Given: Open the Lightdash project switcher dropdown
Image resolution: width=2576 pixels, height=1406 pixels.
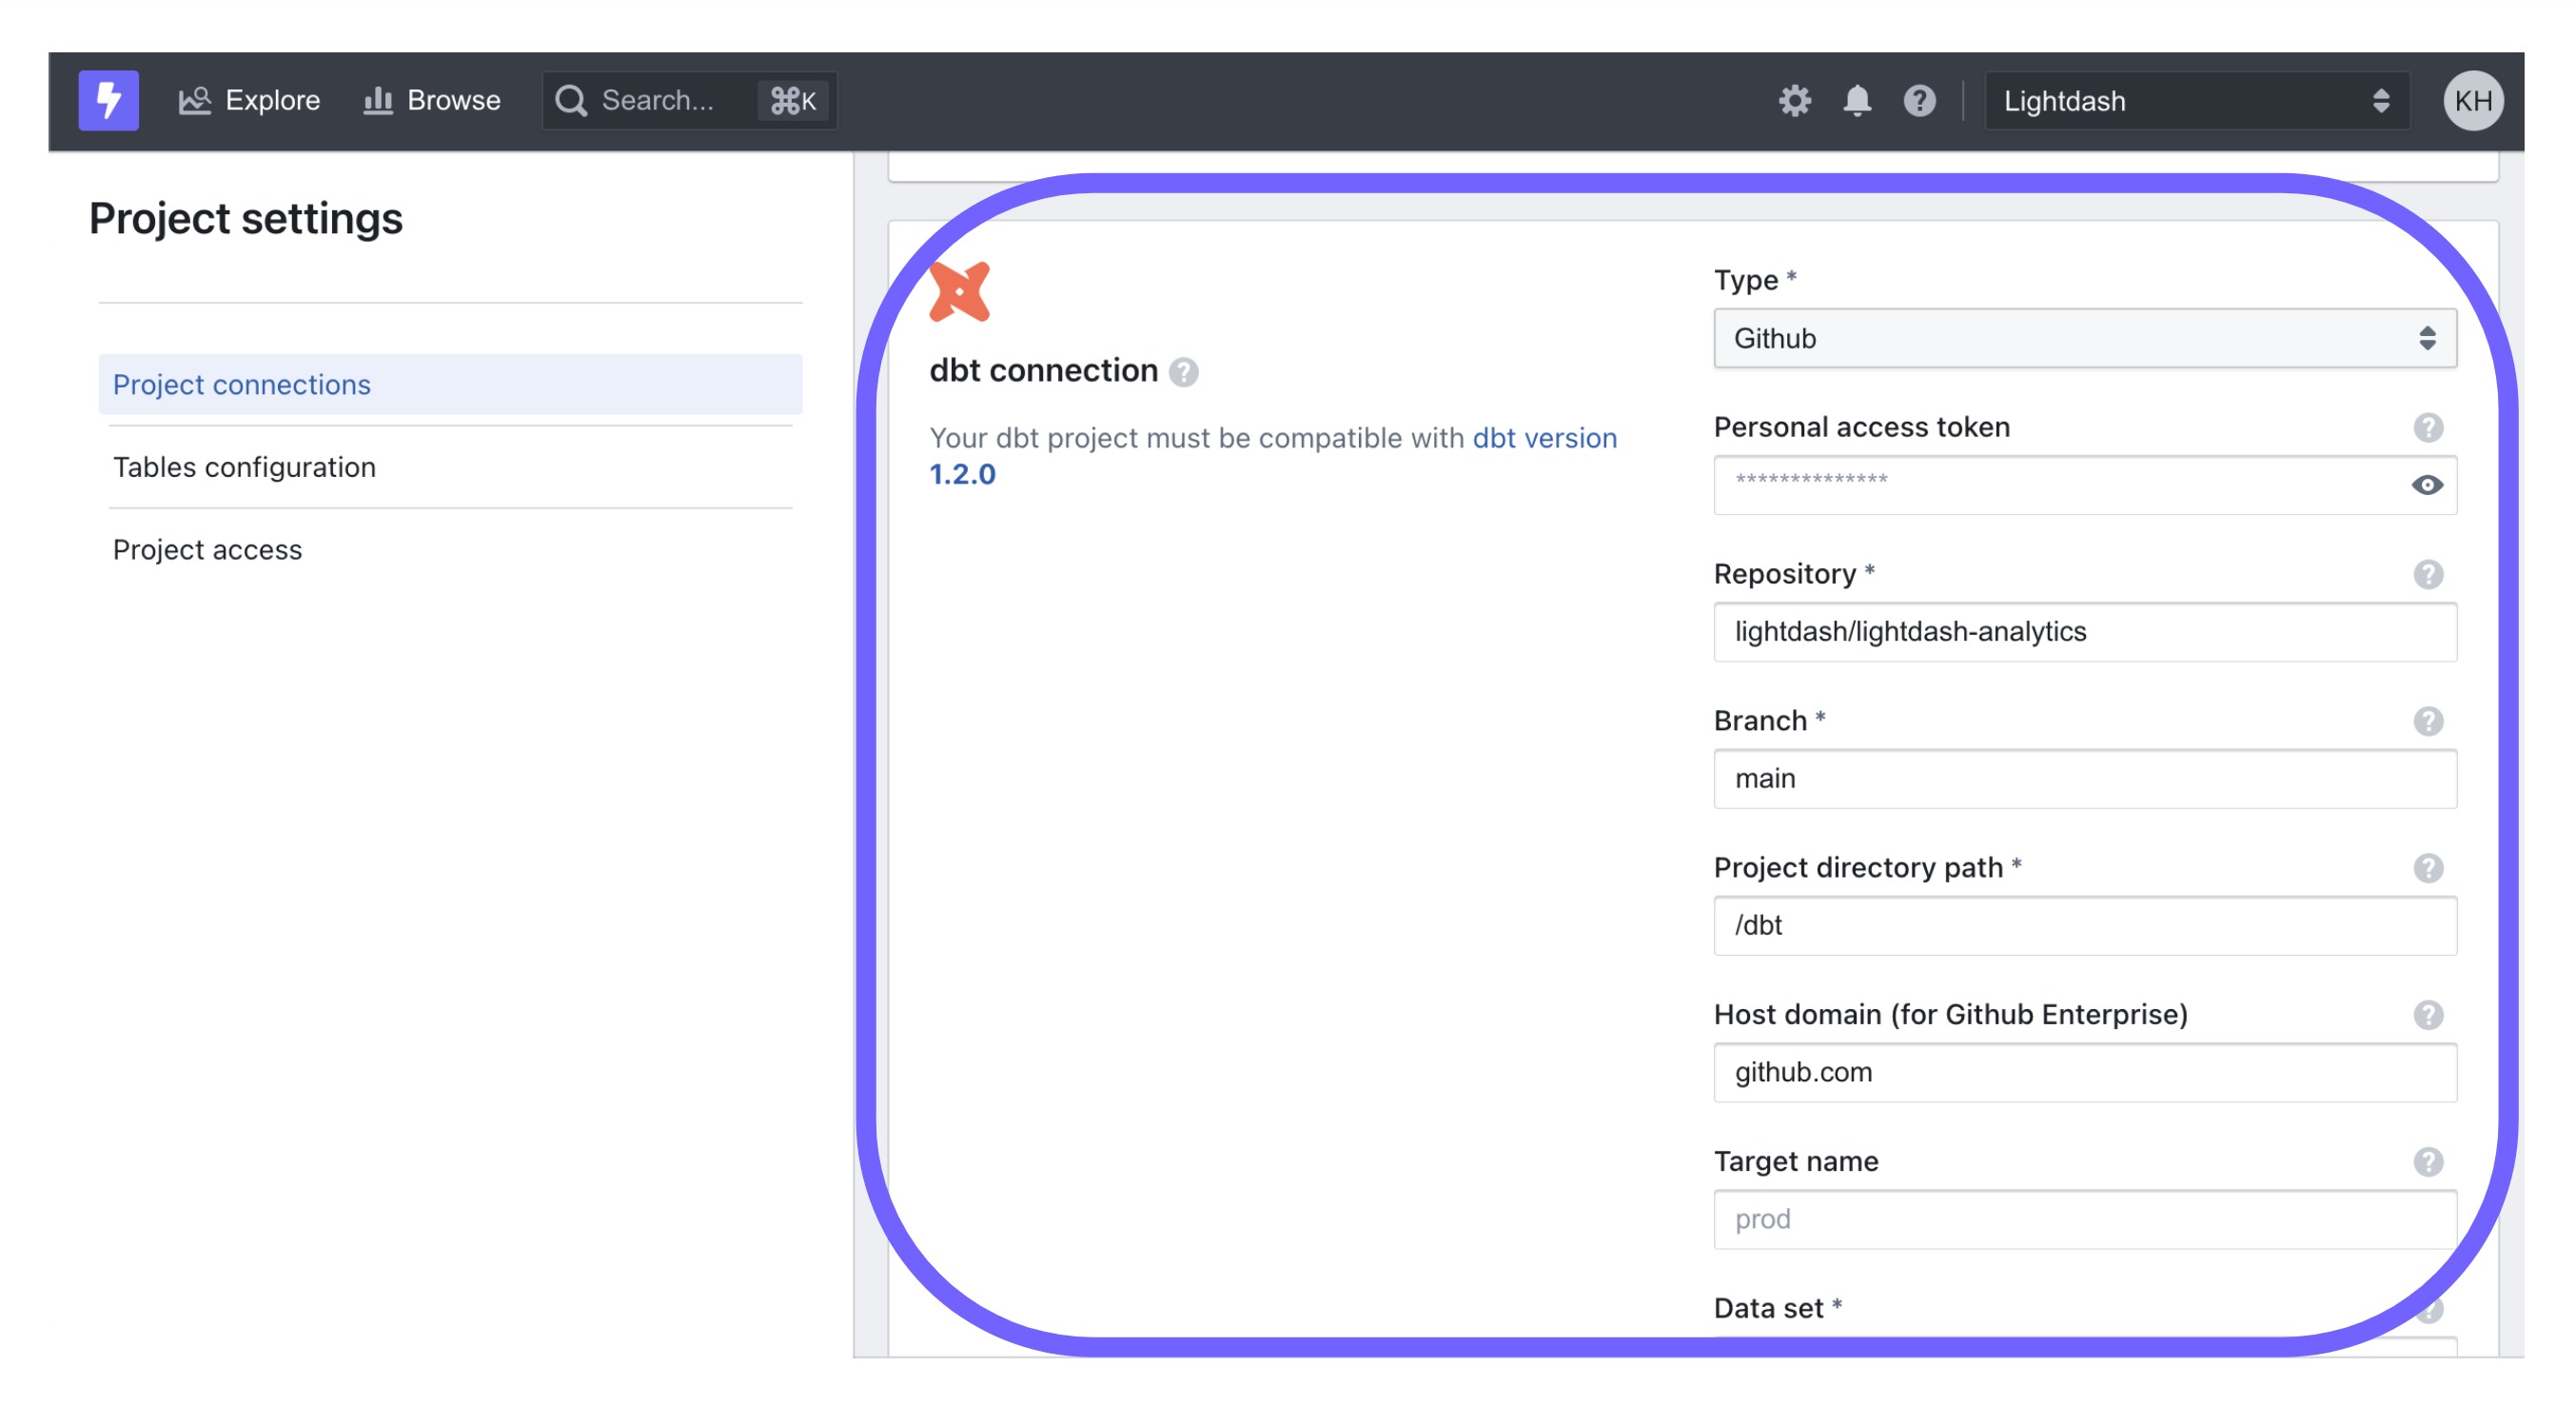Looking at the screenshot, I should pyautogui.click(x=2196, y=100).
